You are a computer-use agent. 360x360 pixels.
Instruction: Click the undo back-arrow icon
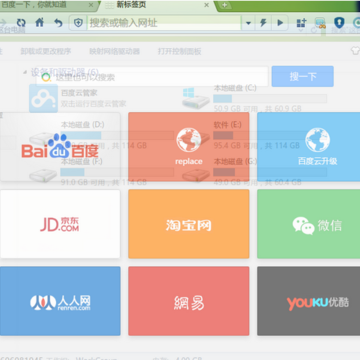tap(58, 23)
